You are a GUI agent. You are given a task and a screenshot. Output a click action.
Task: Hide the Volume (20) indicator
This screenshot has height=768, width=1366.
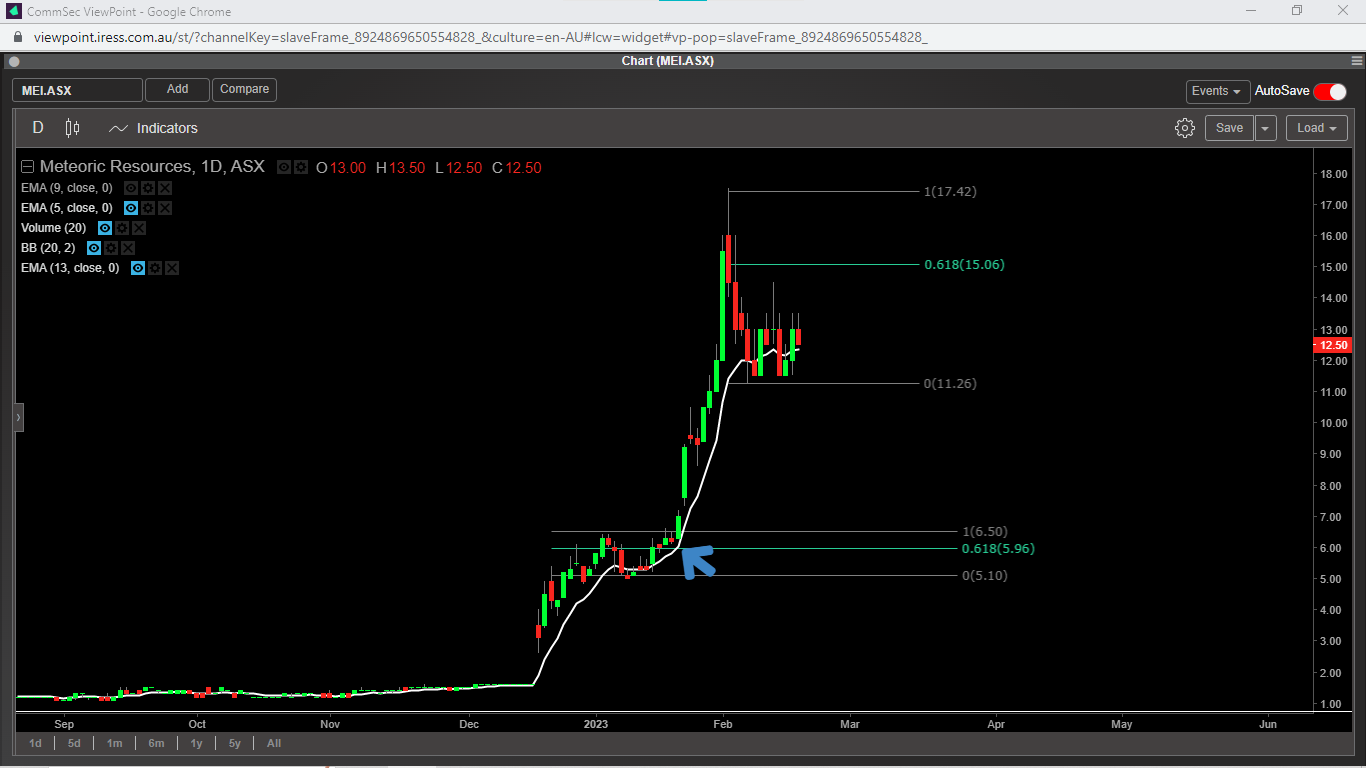click(105, 228)
